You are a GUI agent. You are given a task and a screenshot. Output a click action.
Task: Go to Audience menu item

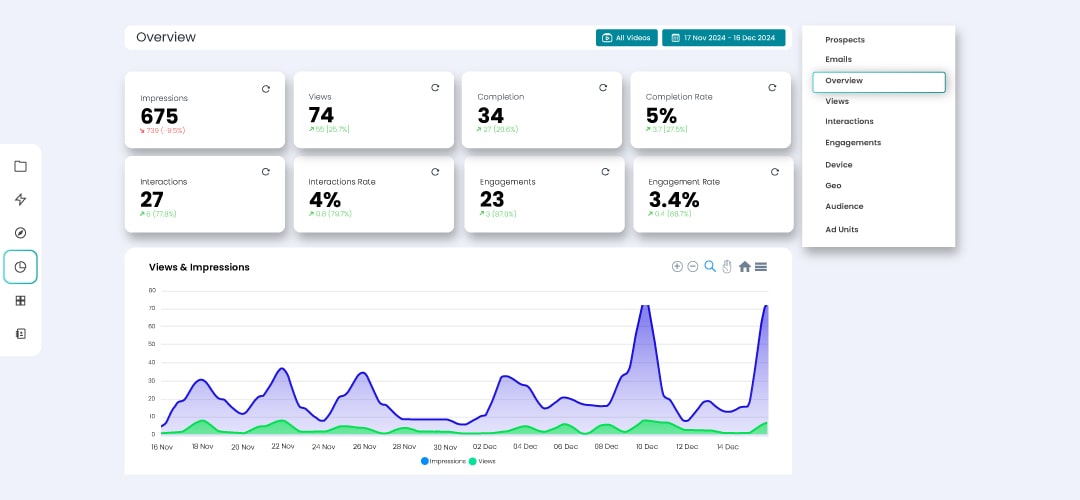pyautogui.click(x=844, y=207)
